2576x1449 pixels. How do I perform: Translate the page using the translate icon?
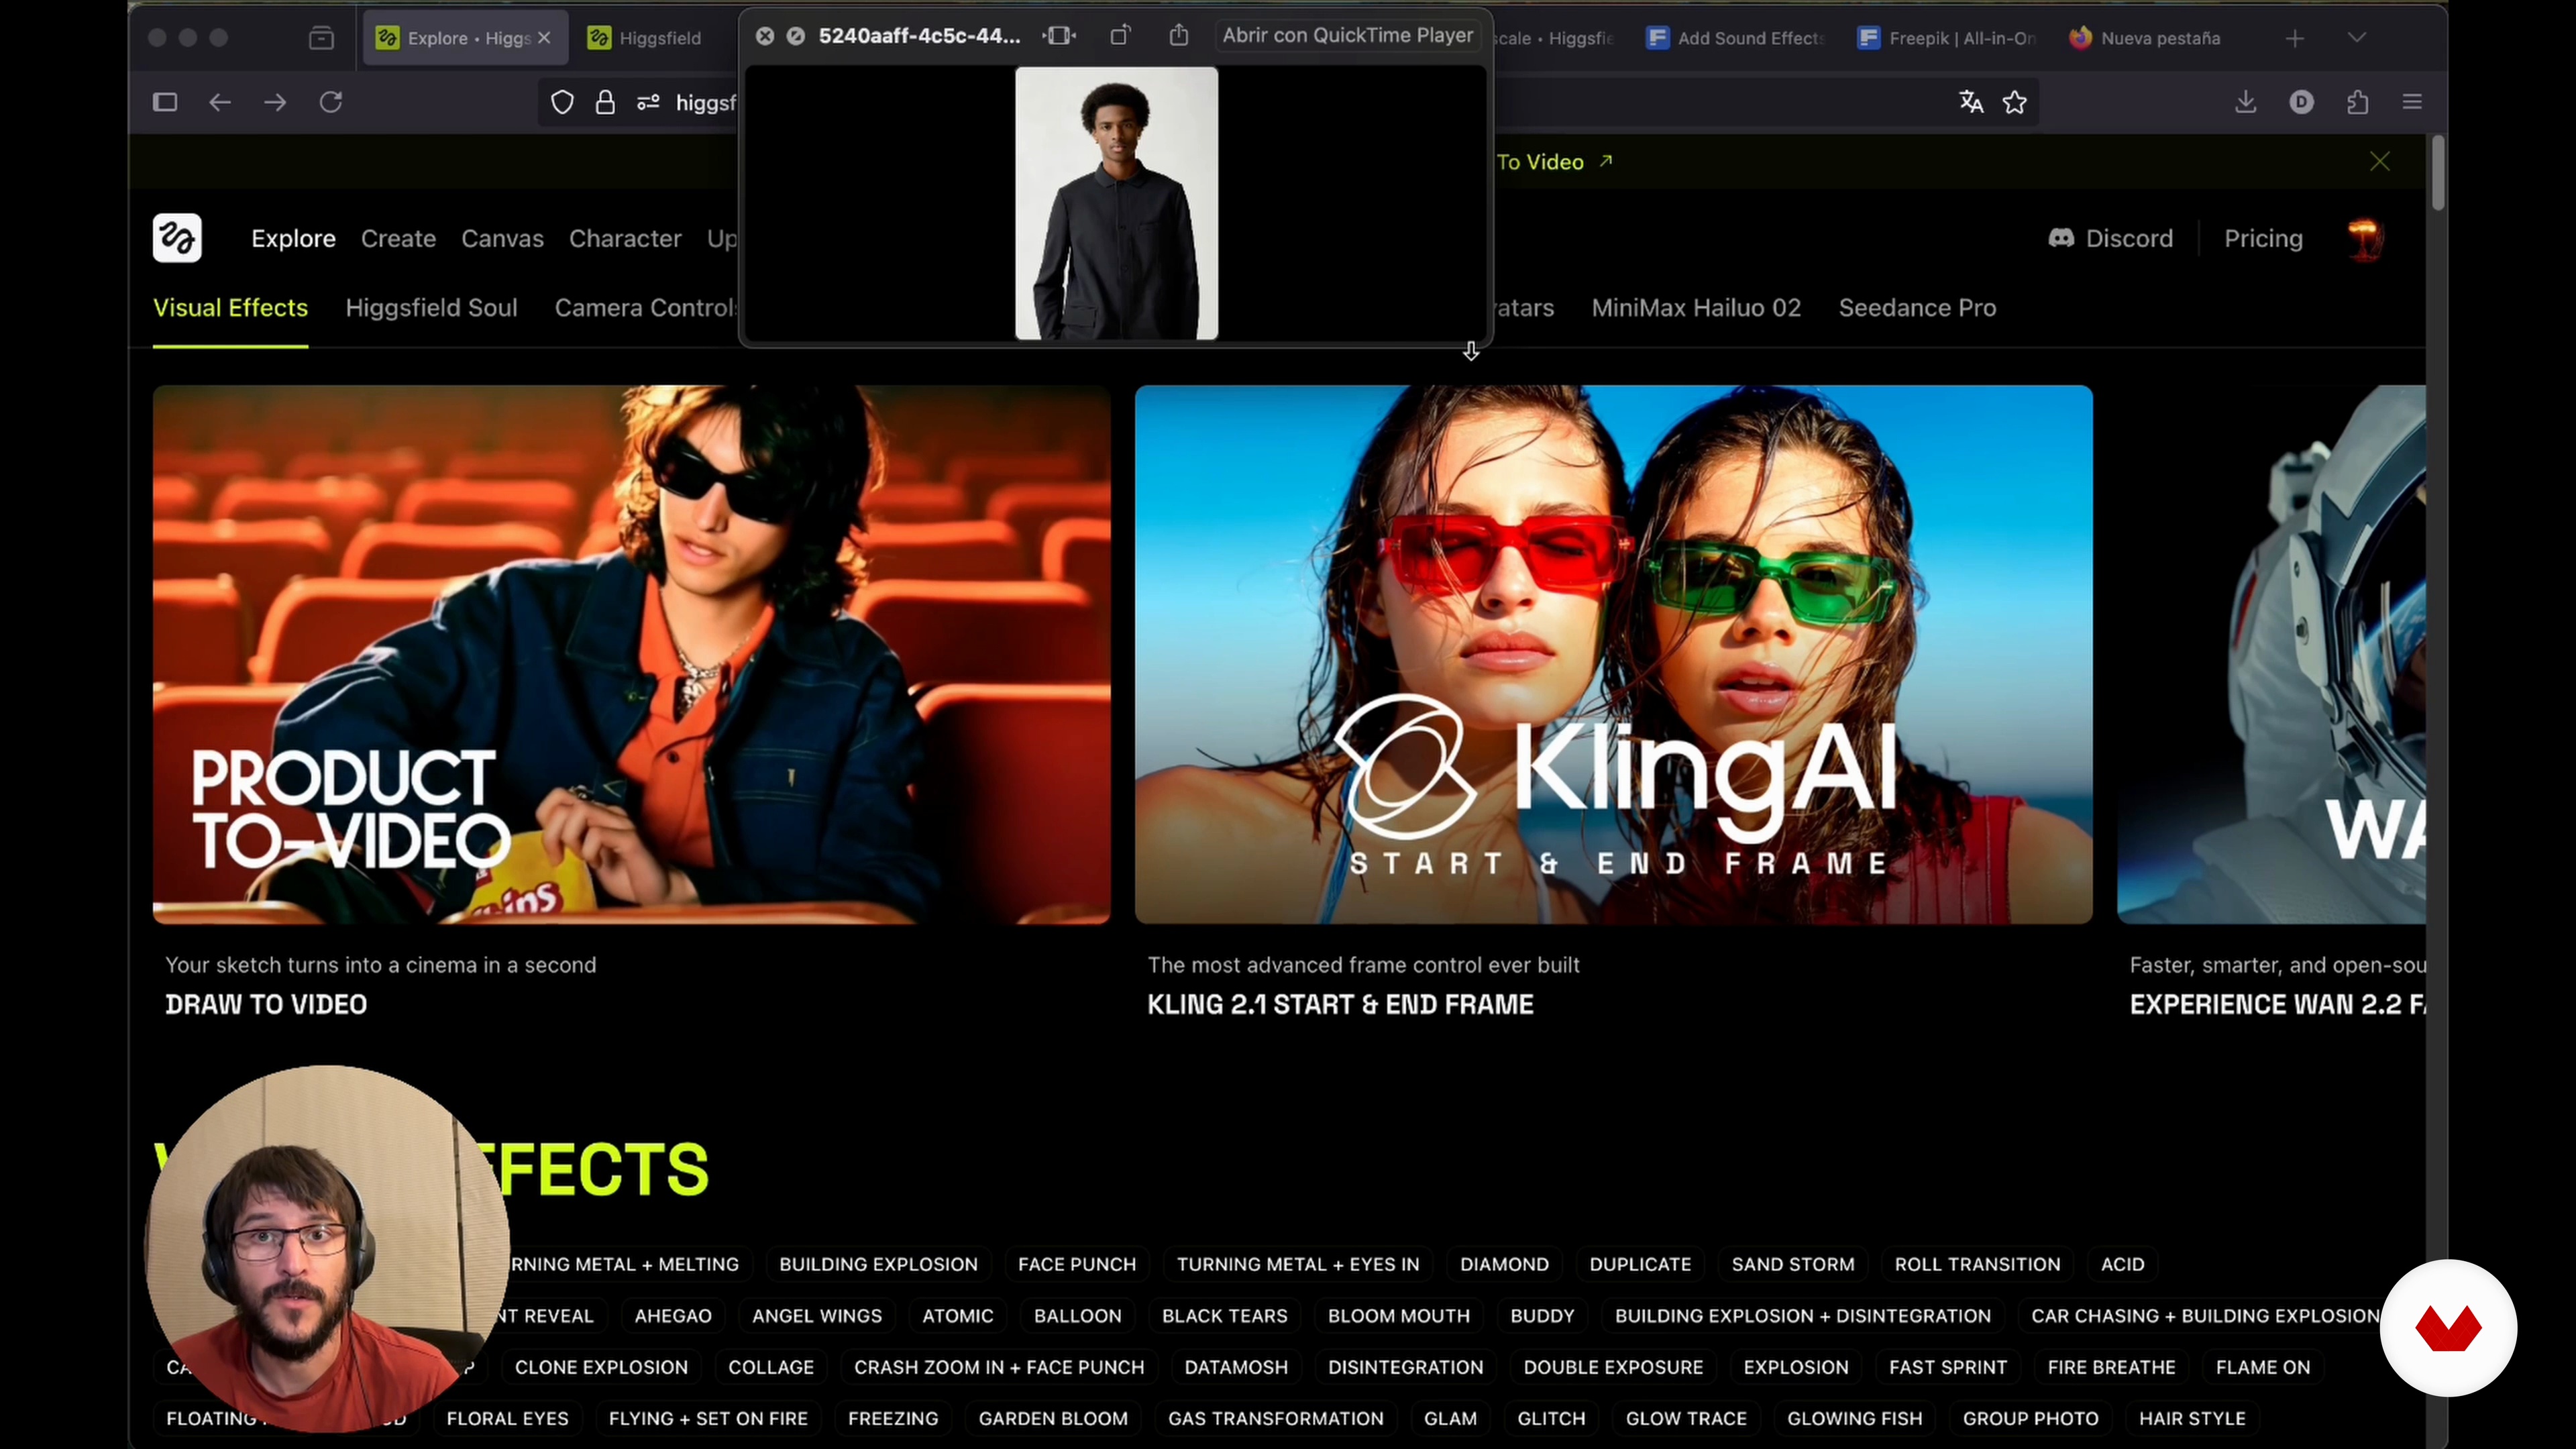pyautogui.click(x=1971, y=102)
